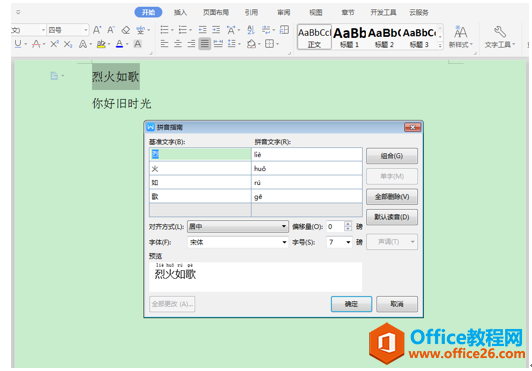
Task: Click the character shading A icon
Action: click(x=137, y=44)
